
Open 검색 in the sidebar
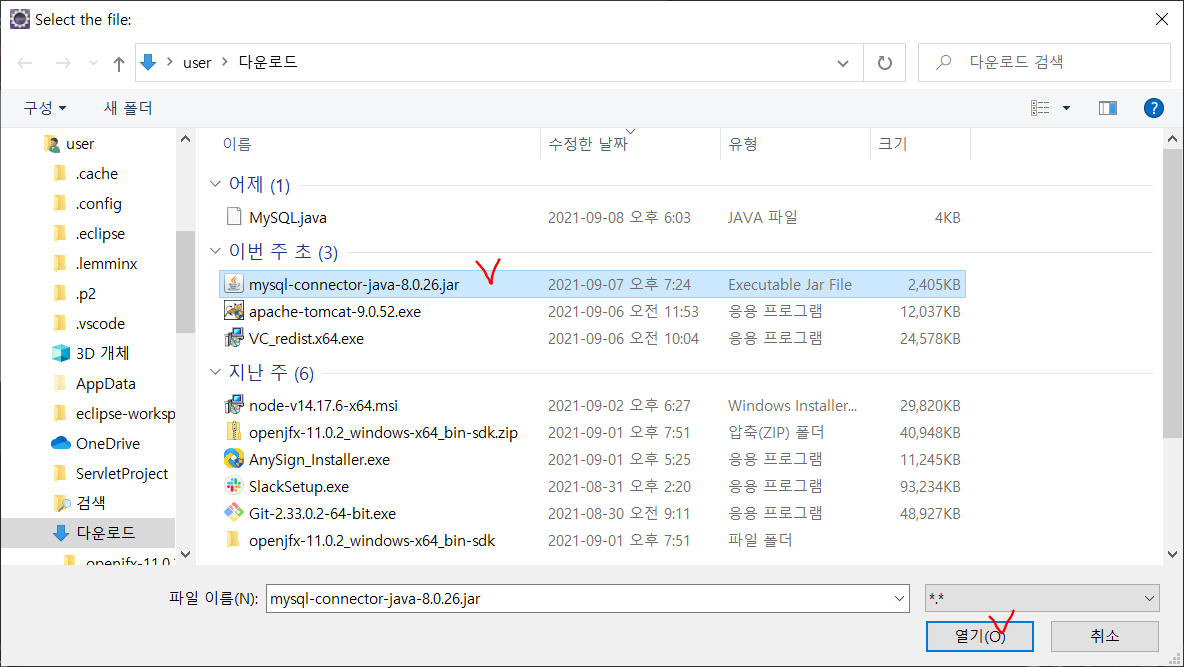[90, 503]
